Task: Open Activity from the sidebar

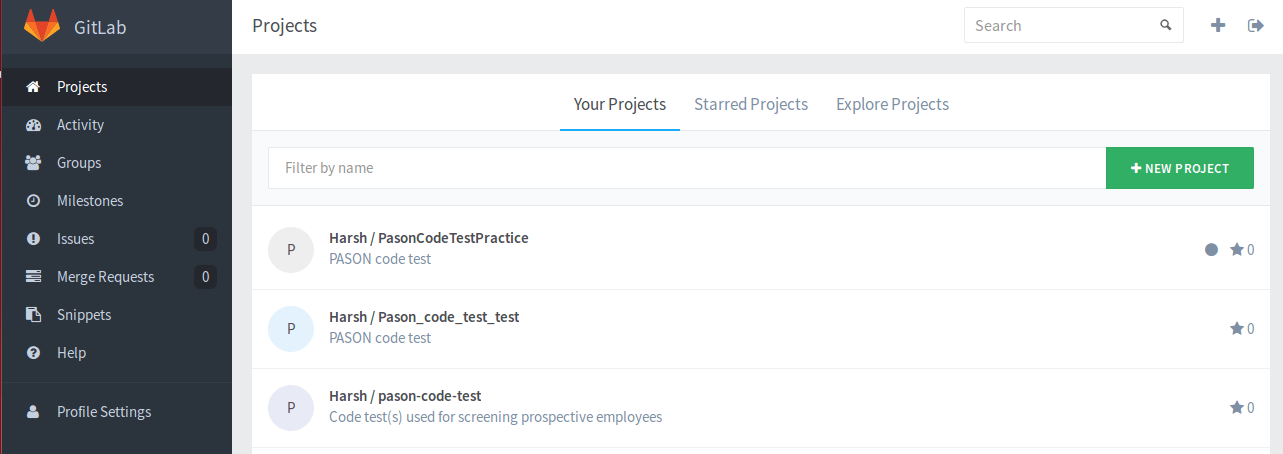Action: pos(80,125)
